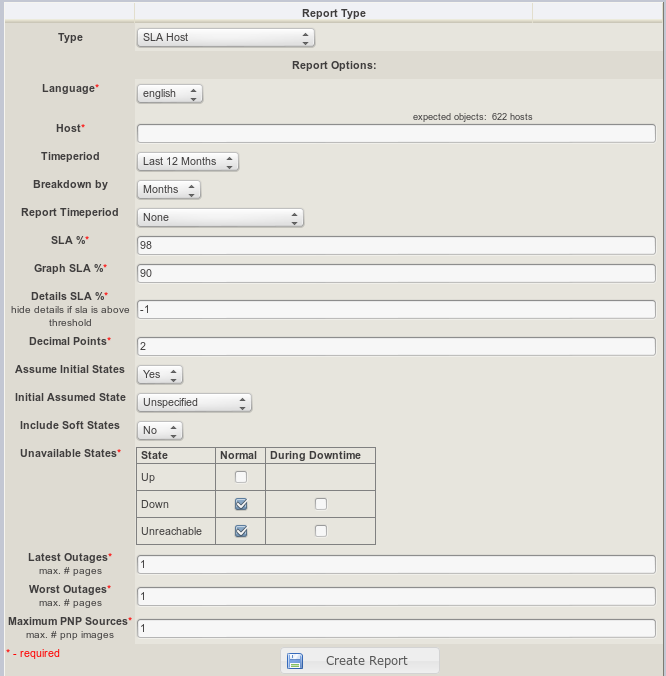
Task: Open the Assume Initial States dropdown
Action: click(x=160, y=374)
